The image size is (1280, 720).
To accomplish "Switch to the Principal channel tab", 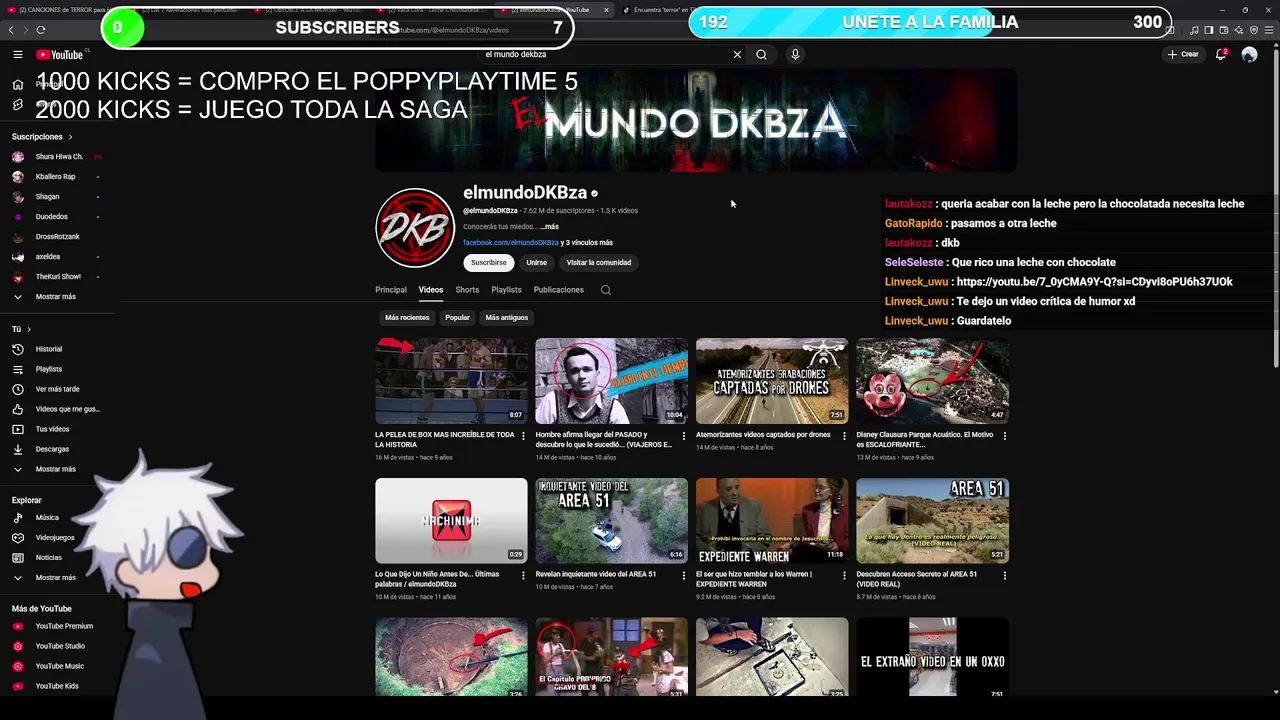I will (x=391, y=290).
